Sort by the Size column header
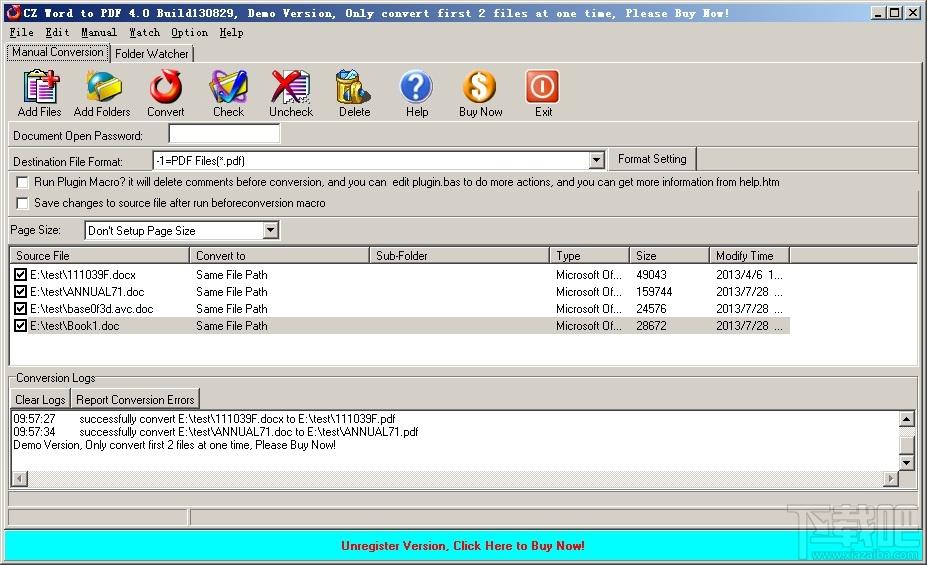Viewport: 927px width, 565px height. coord(669,255)
